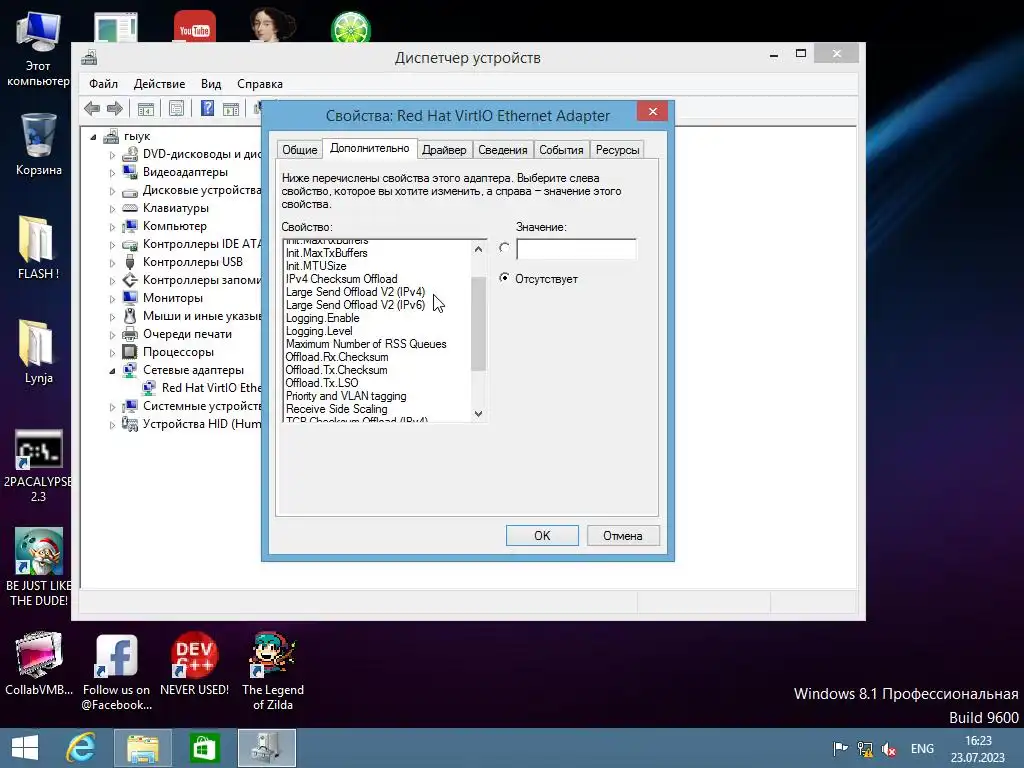Open File Explorer from the taskbar
The image size is (1024, 768).
[142, 748]
